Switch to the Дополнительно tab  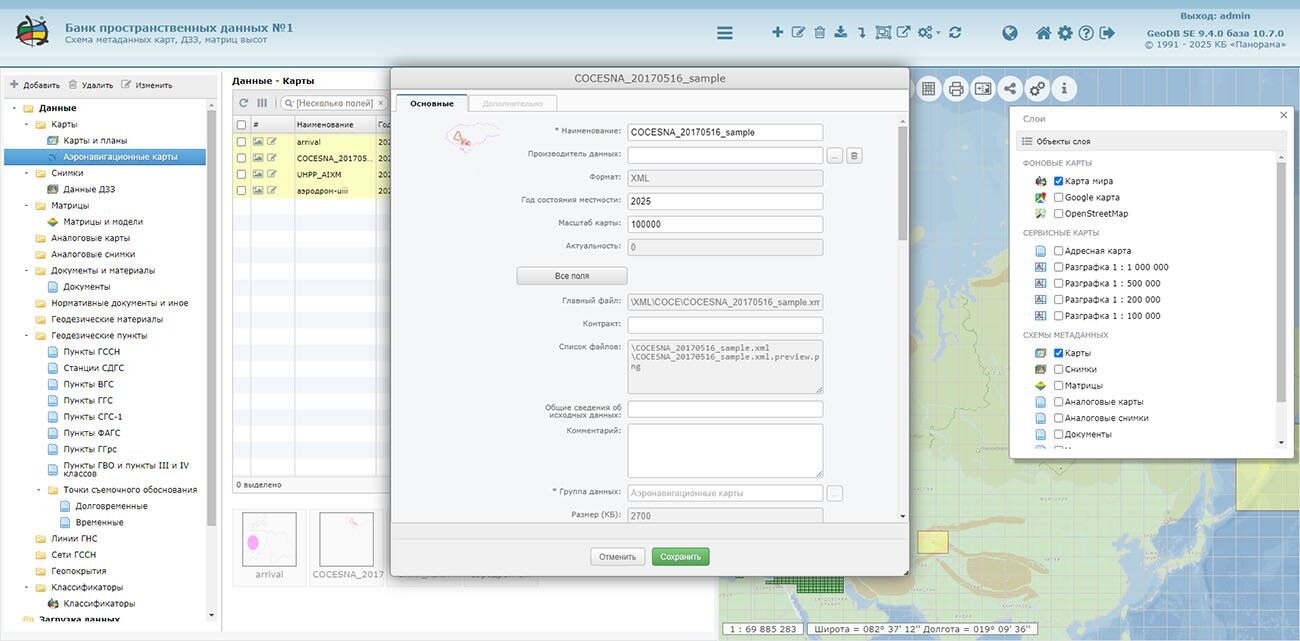pos(512,103)
